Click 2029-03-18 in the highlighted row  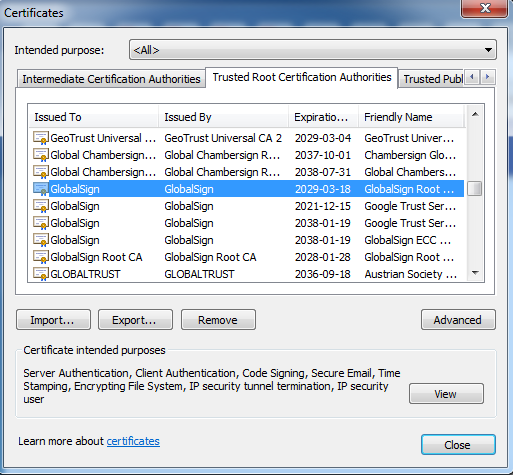pyautogui.click(x=323, y=189)
